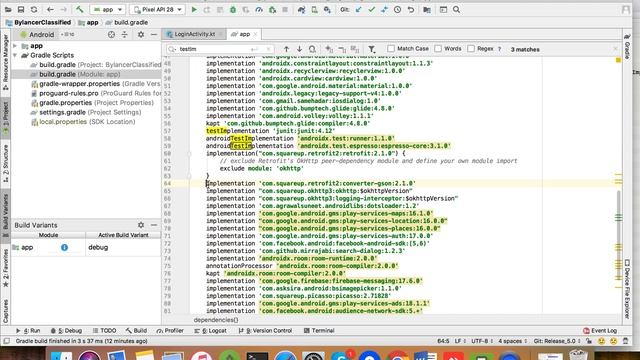
Task: Click the info icon next to app module
Action: [x=64, y=247]
